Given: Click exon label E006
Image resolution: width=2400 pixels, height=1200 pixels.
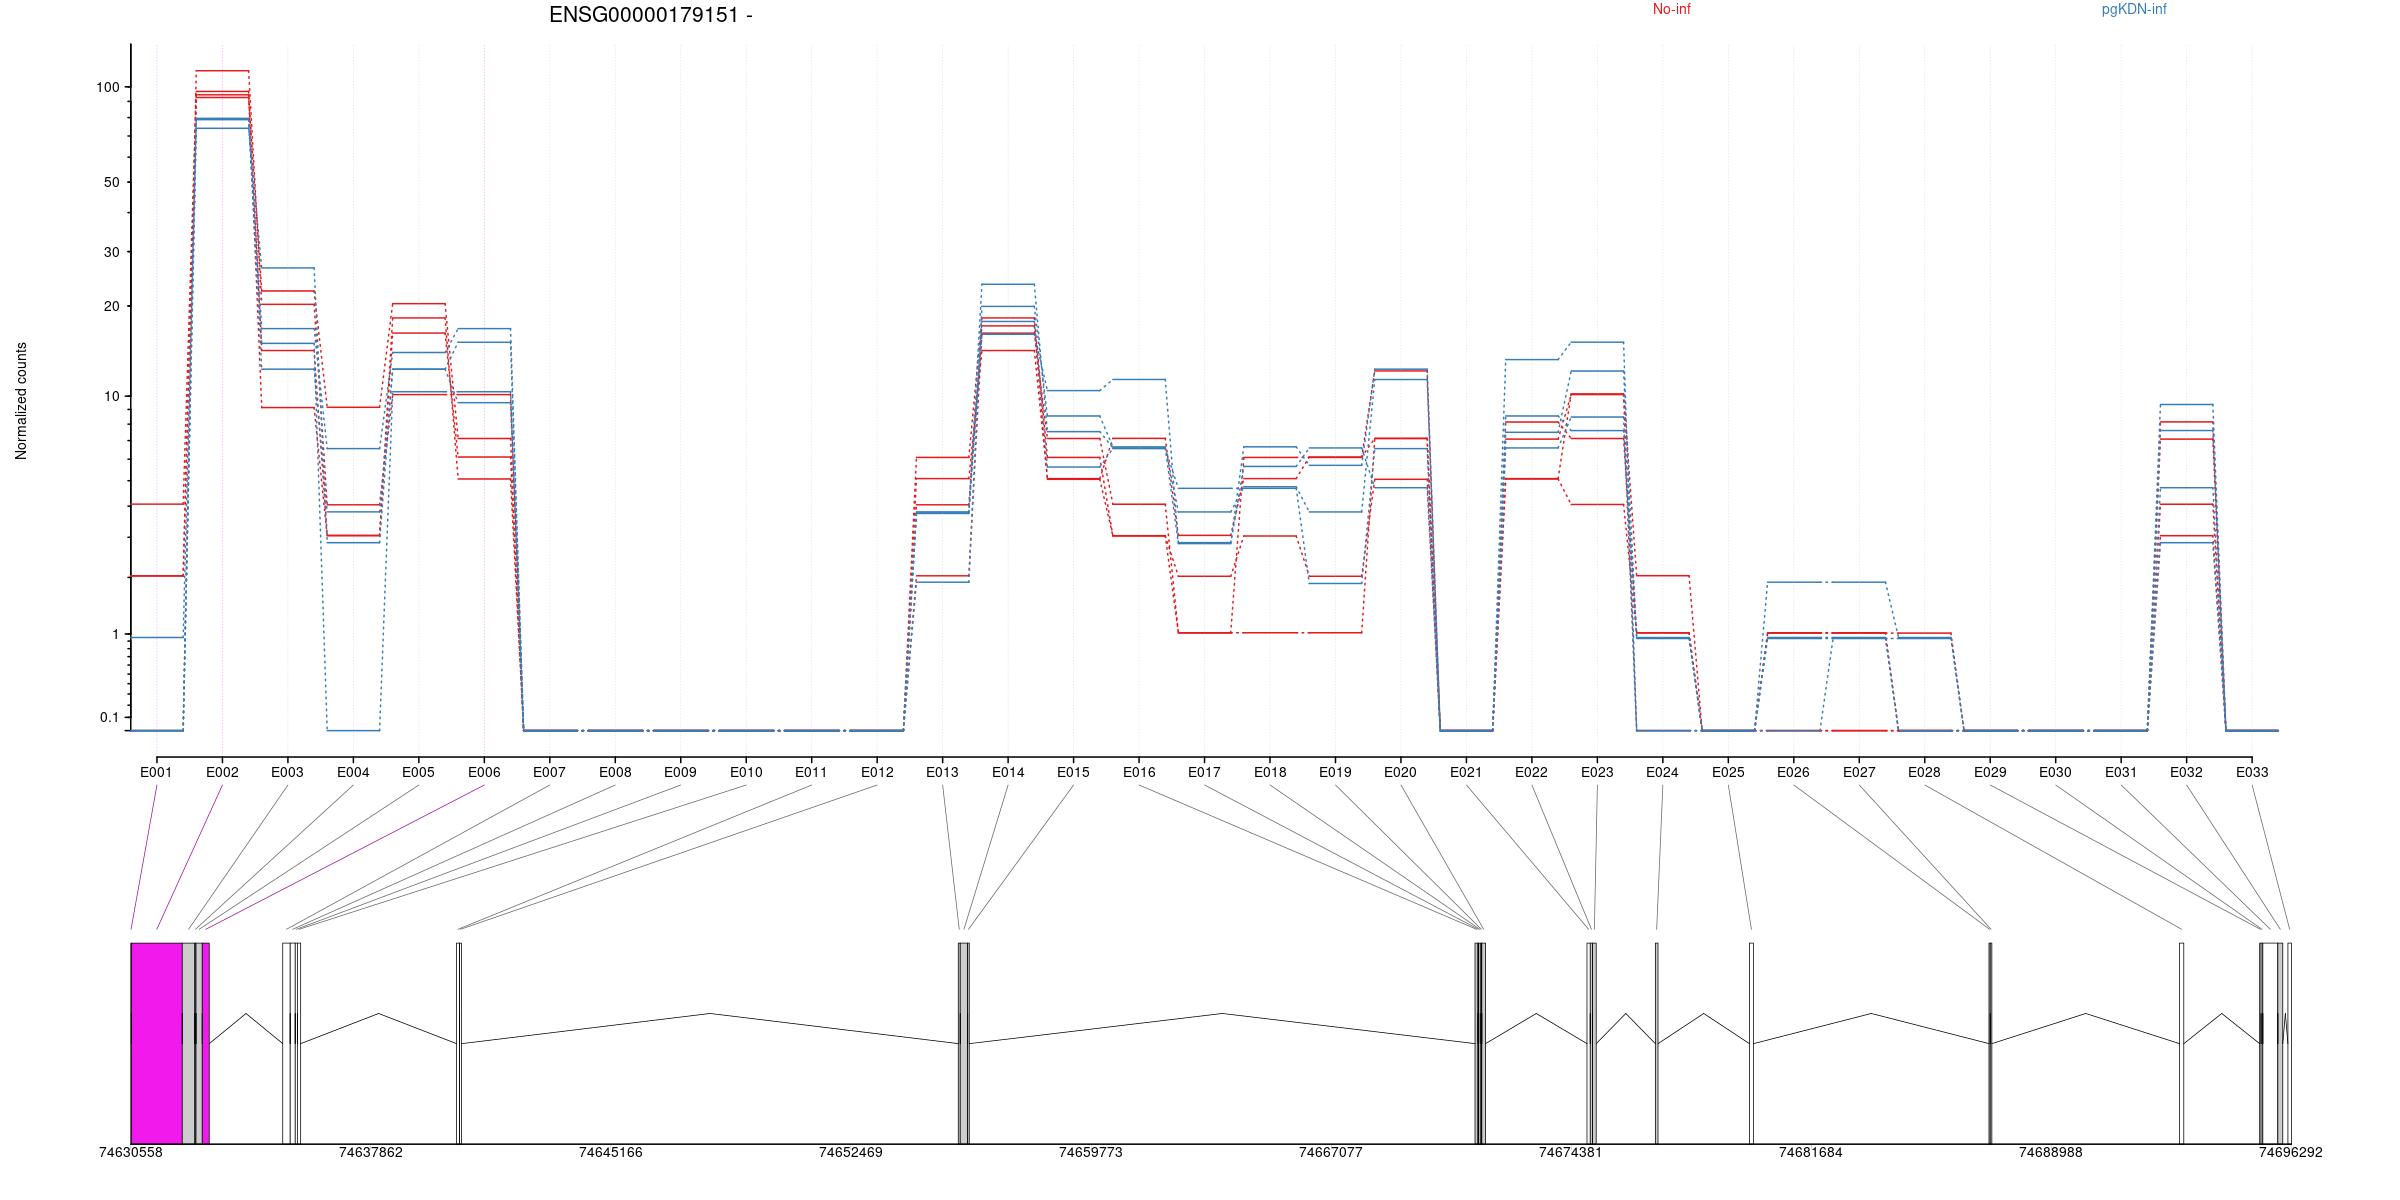Looking at the screenshot, I should 484,772.
